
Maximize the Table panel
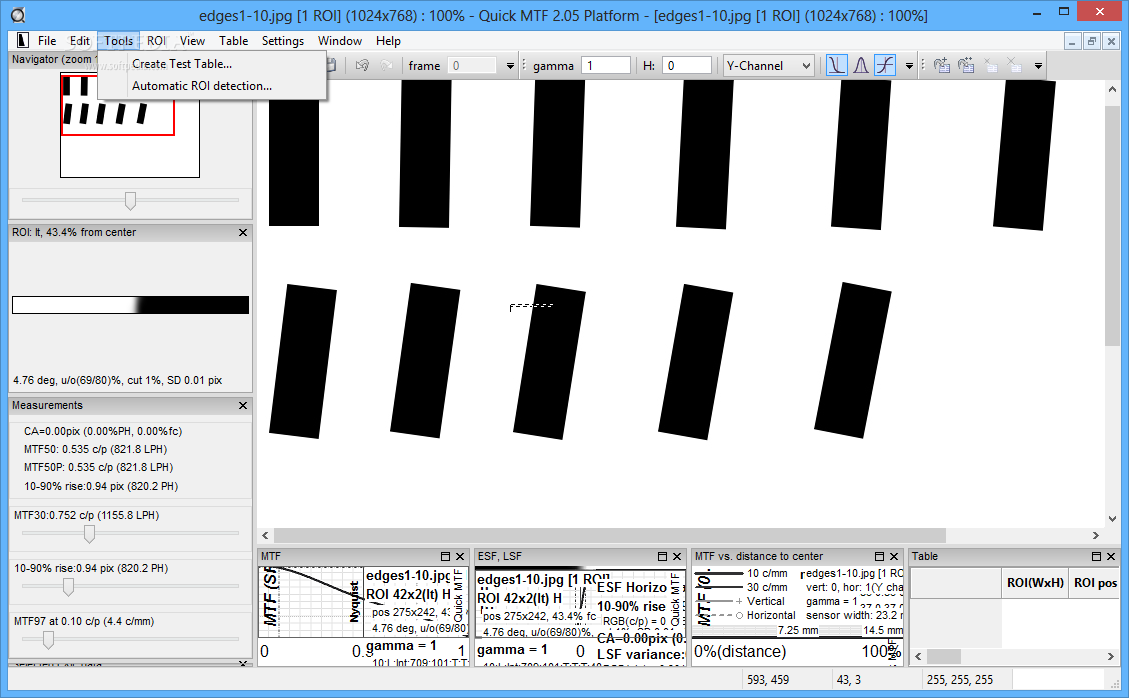click(1096, 557)
